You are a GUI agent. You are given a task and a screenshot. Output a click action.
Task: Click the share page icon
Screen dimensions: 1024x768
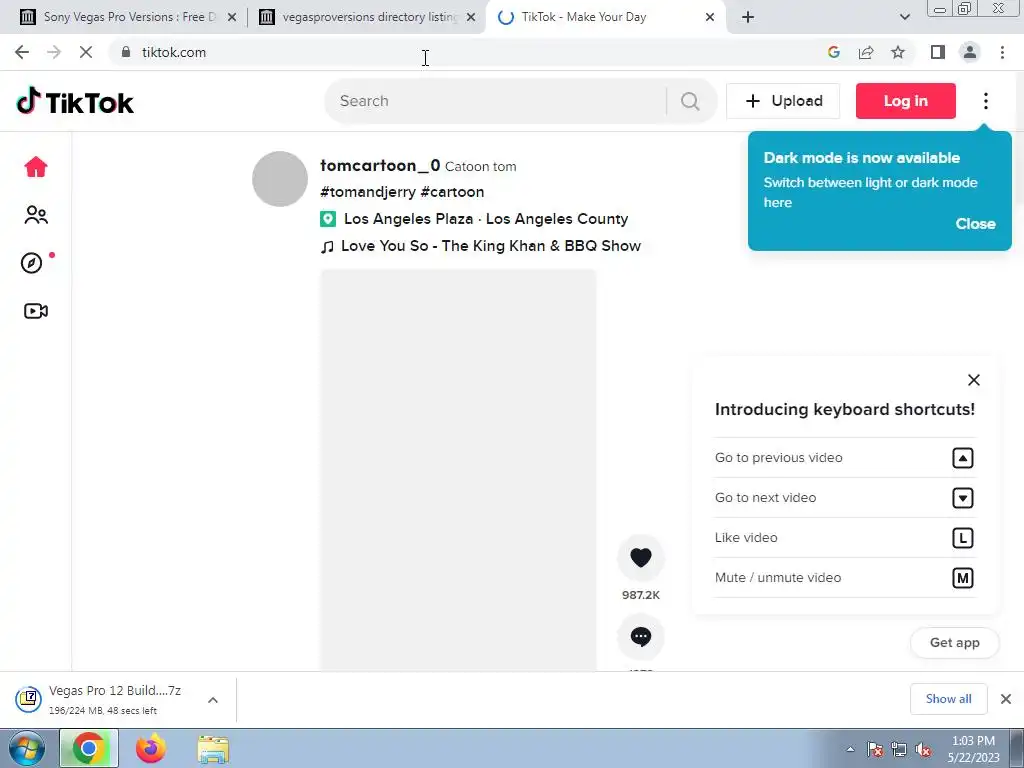pos(866,52)
